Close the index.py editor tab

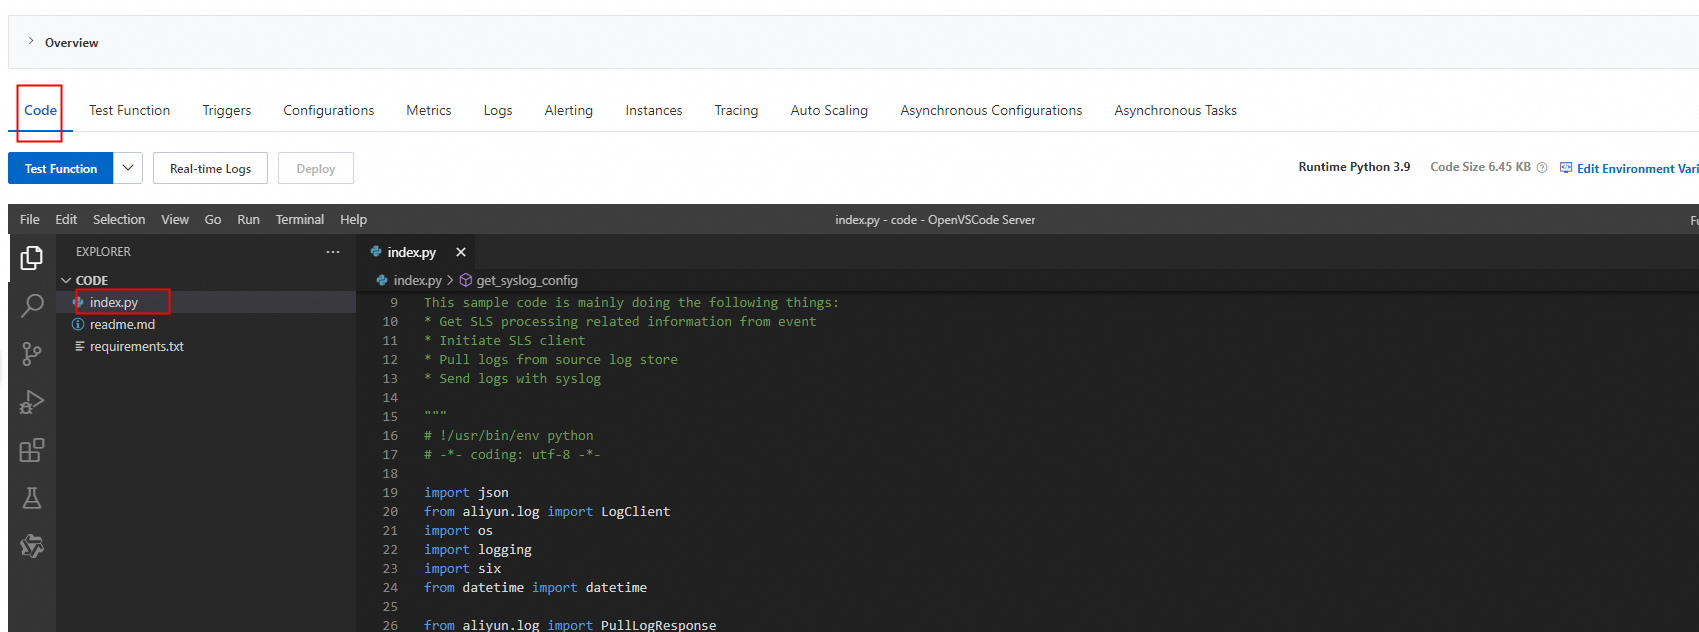tap(461, 252)
